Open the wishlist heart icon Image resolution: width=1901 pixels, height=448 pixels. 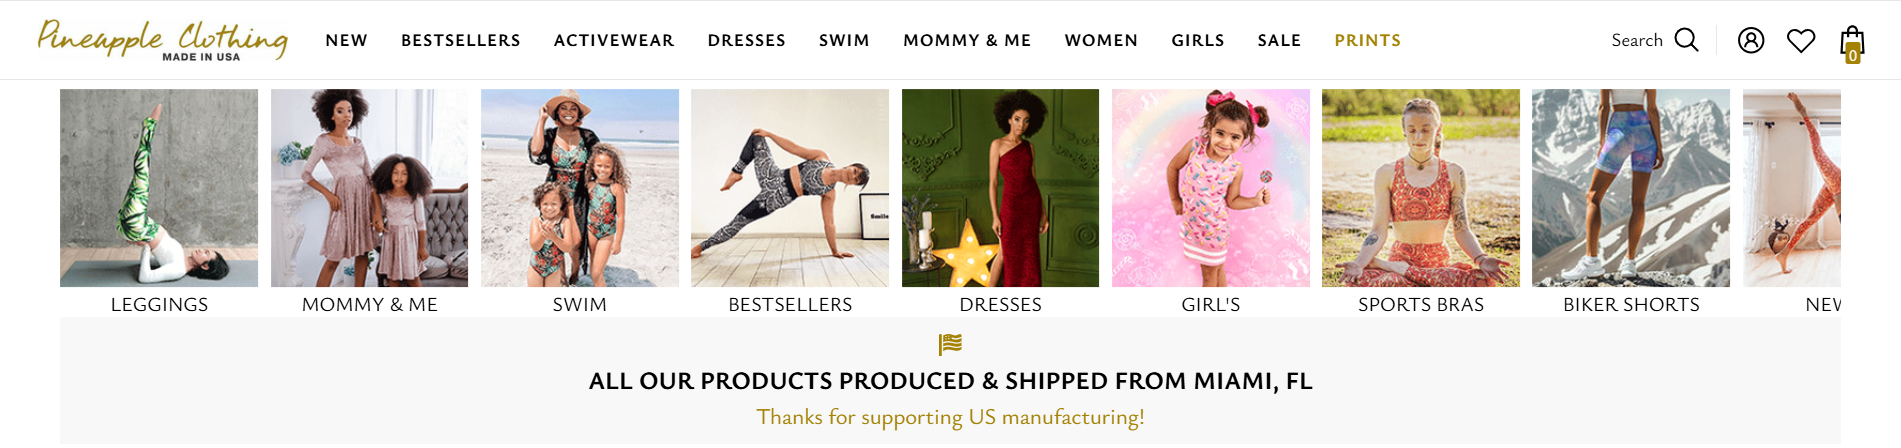click(x=1801, y=41)
